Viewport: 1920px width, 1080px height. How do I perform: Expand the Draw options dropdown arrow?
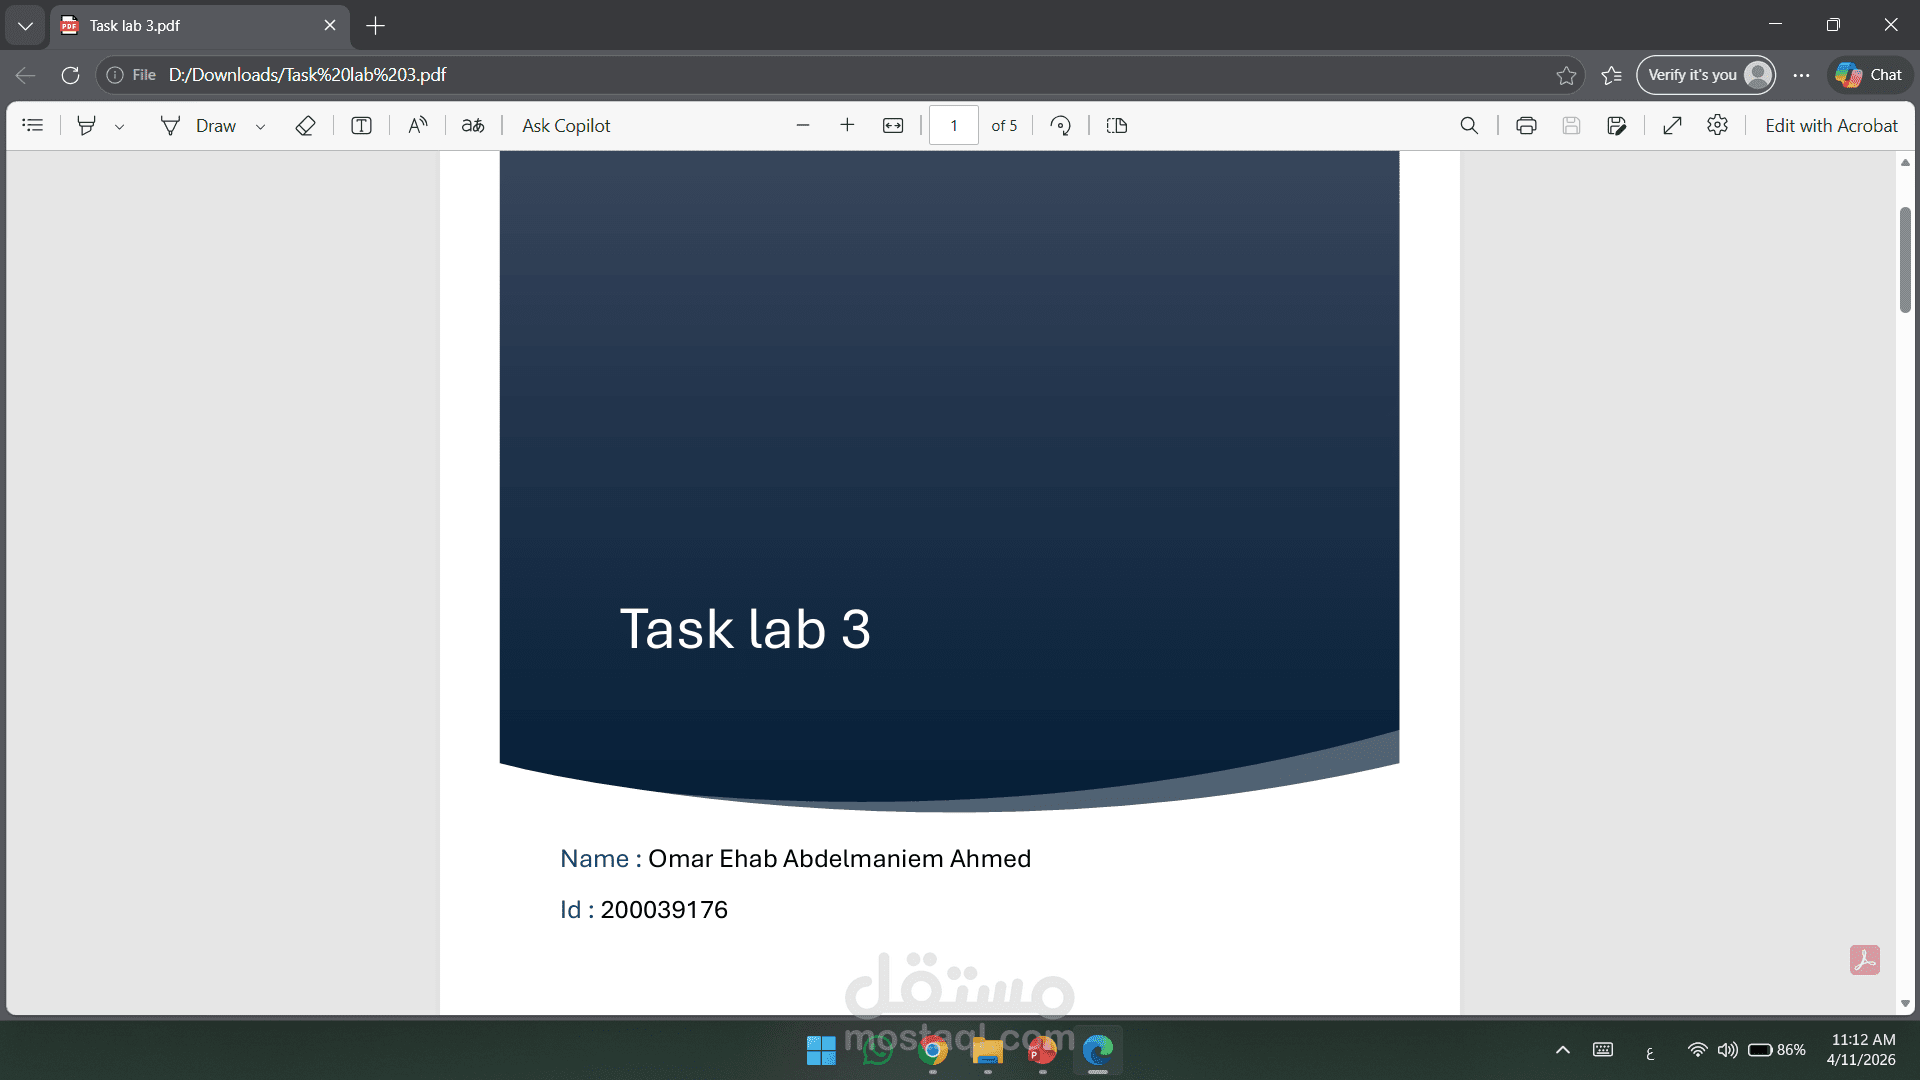click(x=260, y=126)
